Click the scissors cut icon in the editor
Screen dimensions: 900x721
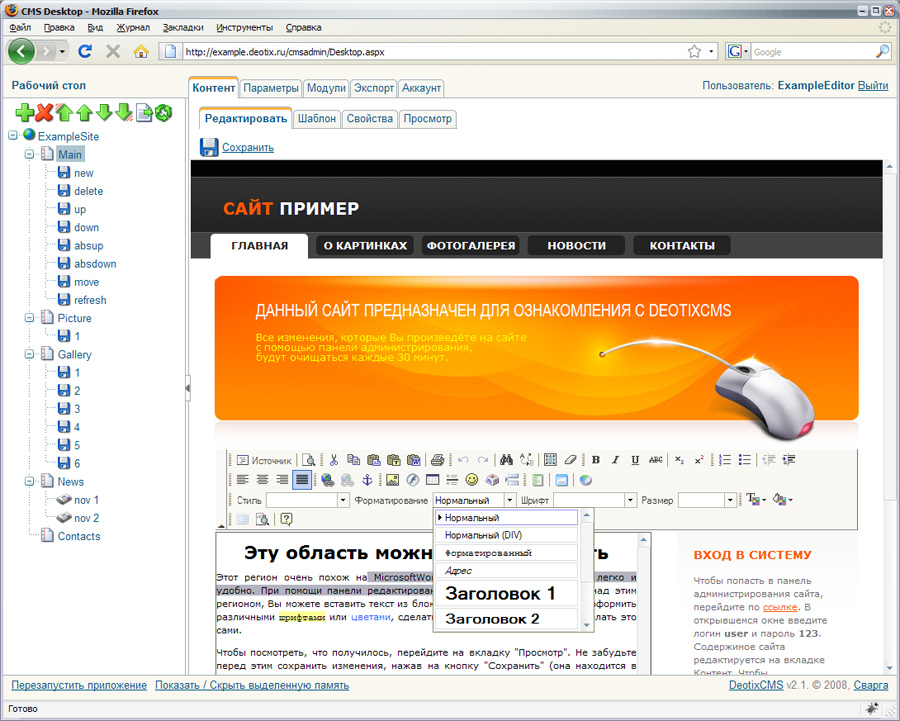click(334, 460)
